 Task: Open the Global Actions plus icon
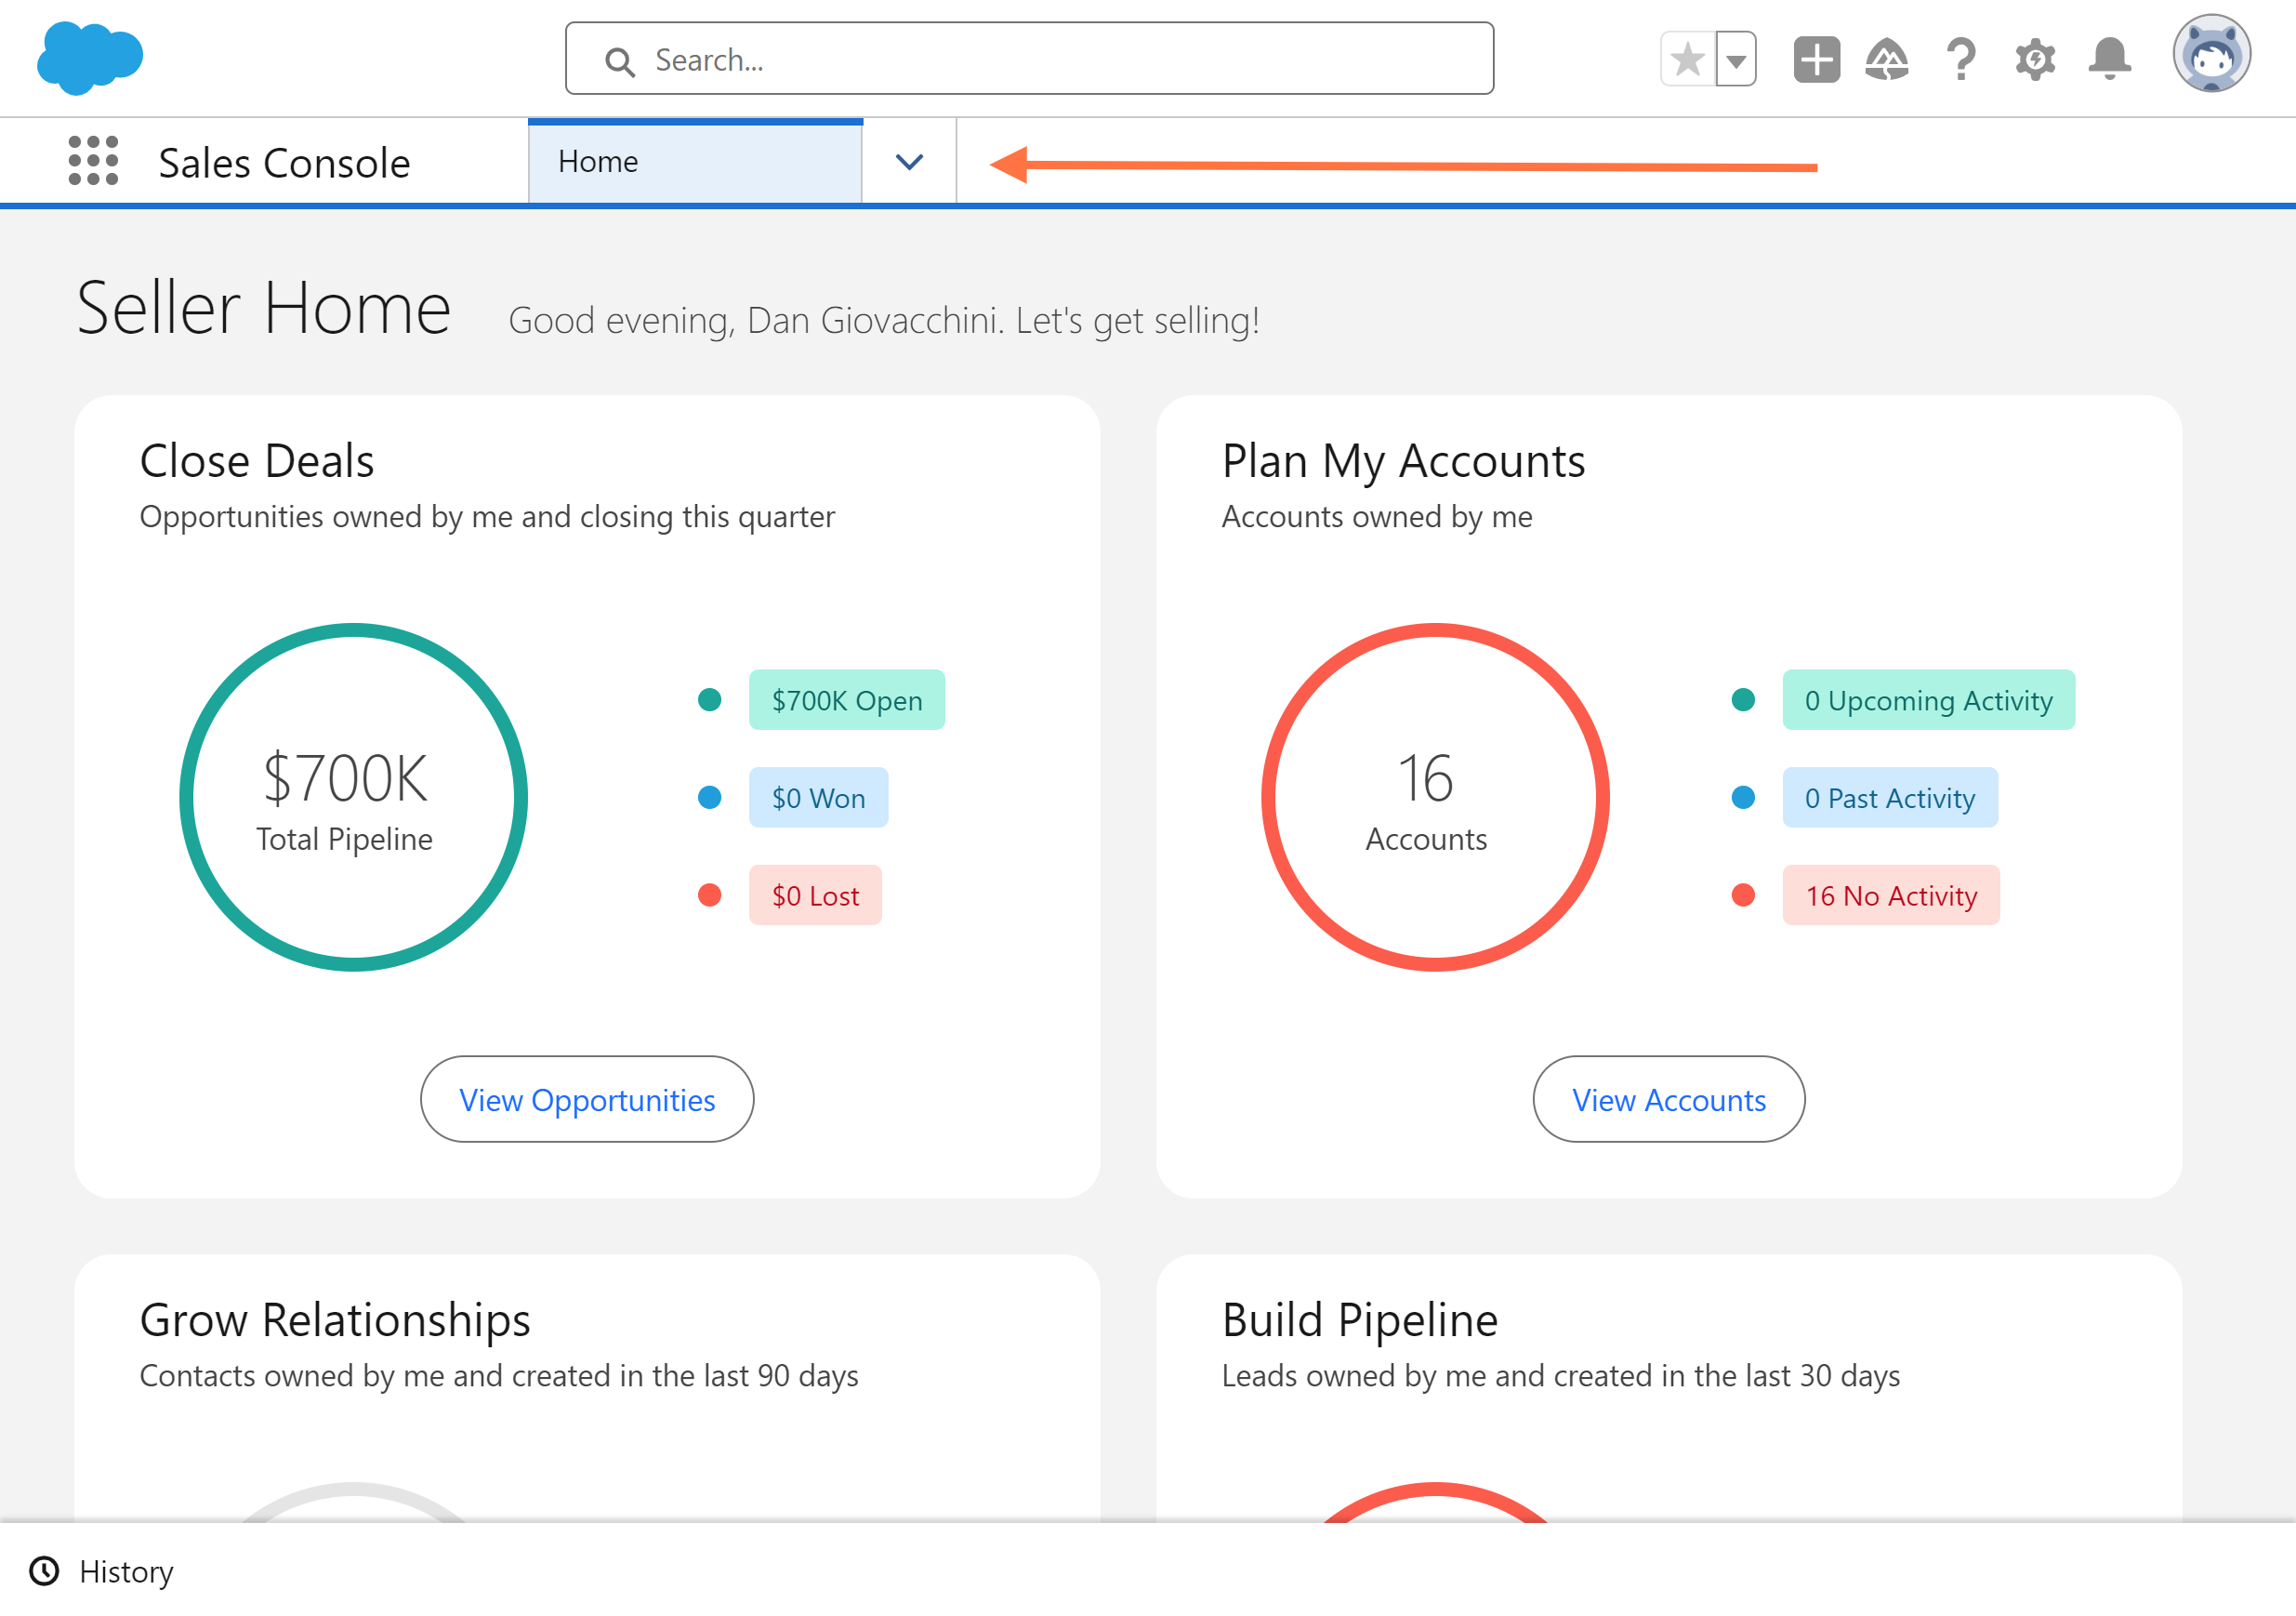click(x=1817, y=60)
